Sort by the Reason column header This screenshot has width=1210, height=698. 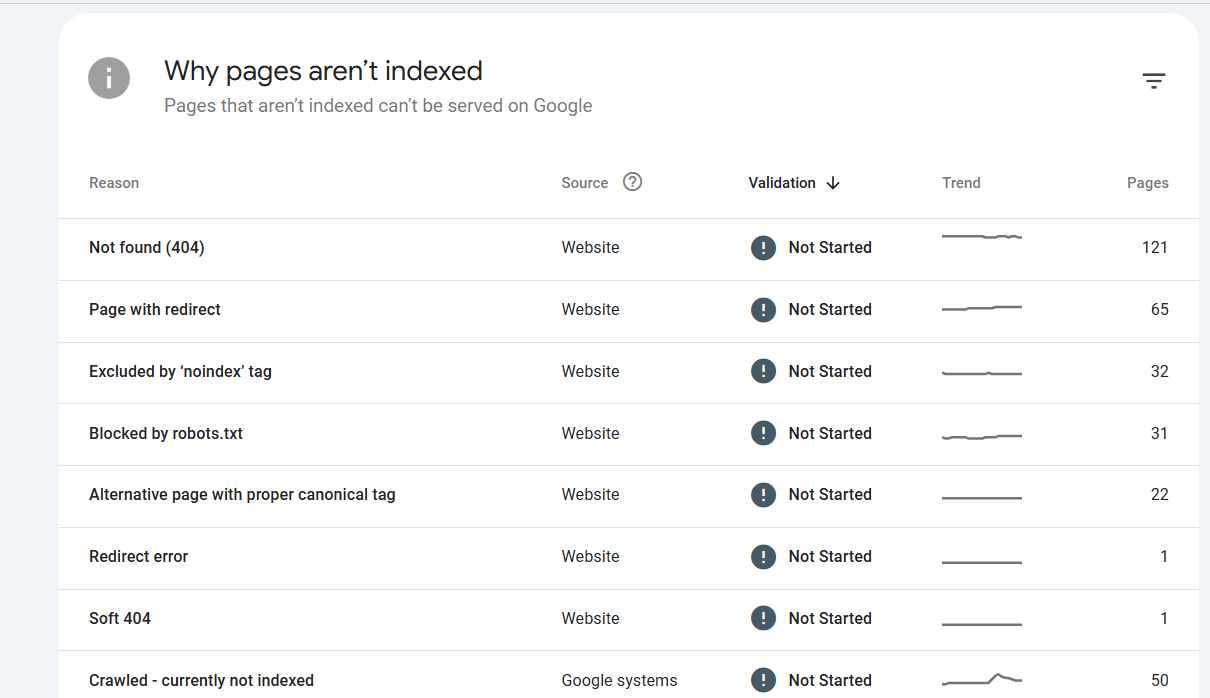pos(114,183)
